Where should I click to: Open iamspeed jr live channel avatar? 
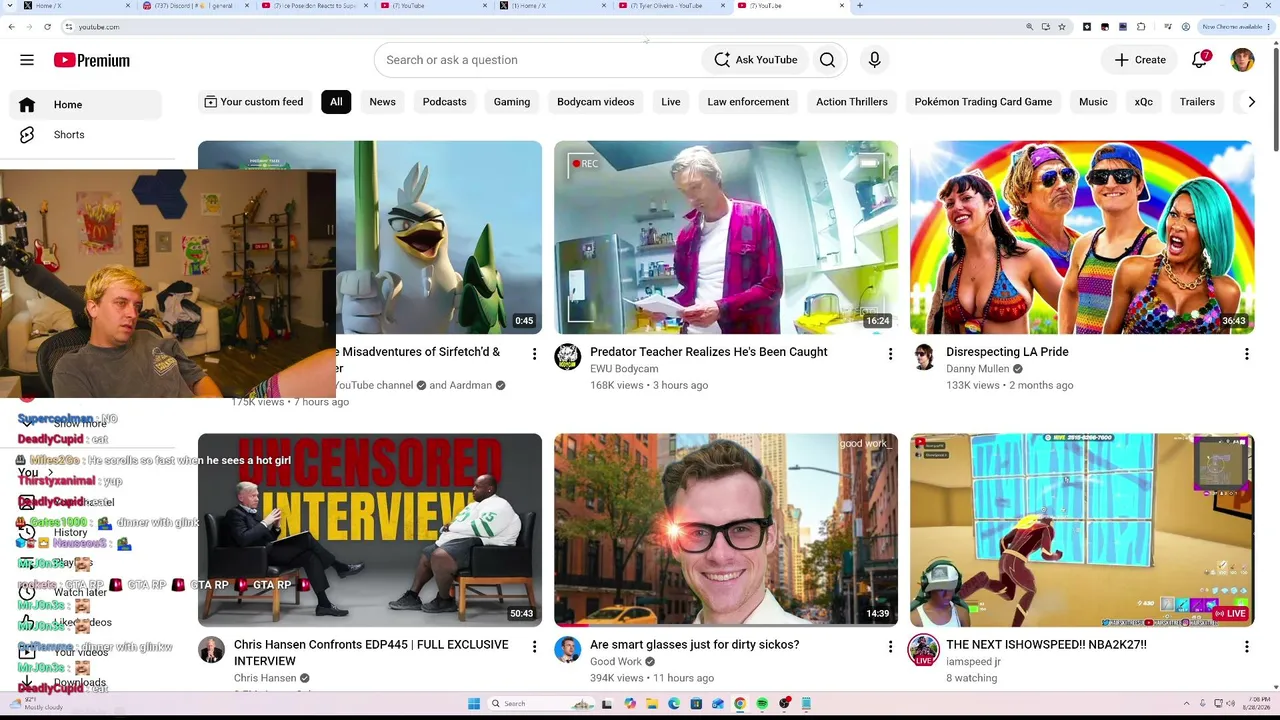click(924, 650)
